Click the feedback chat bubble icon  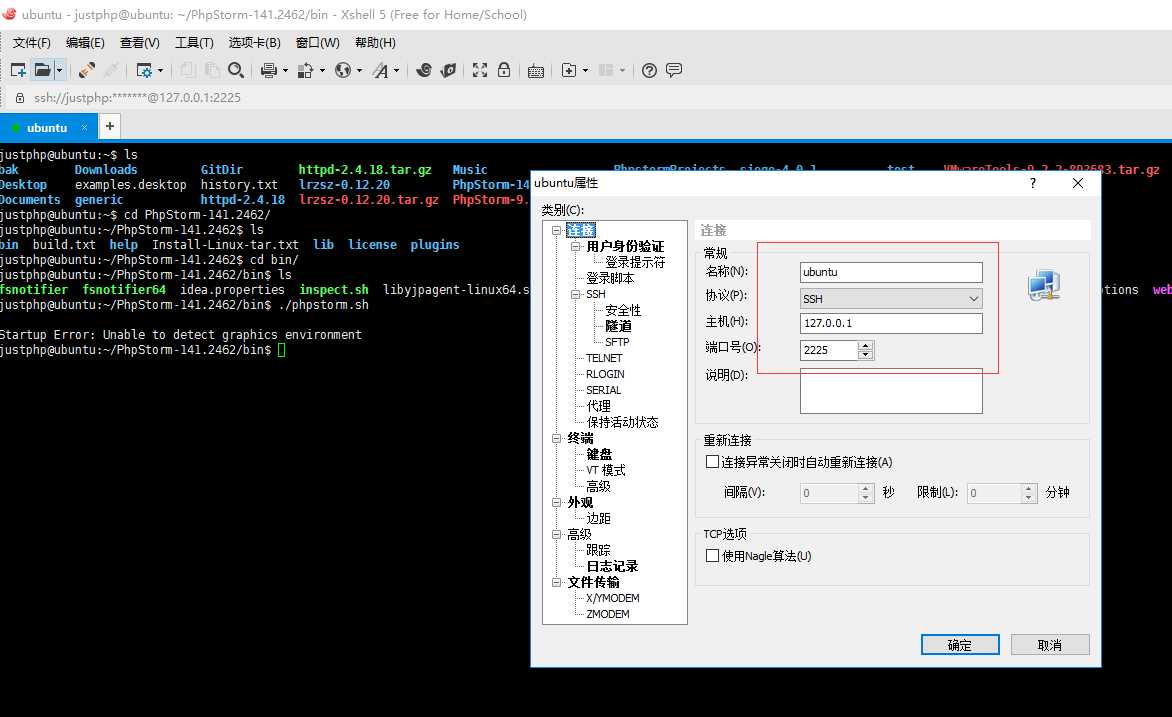pyautogui.click(x=673, y=70)
